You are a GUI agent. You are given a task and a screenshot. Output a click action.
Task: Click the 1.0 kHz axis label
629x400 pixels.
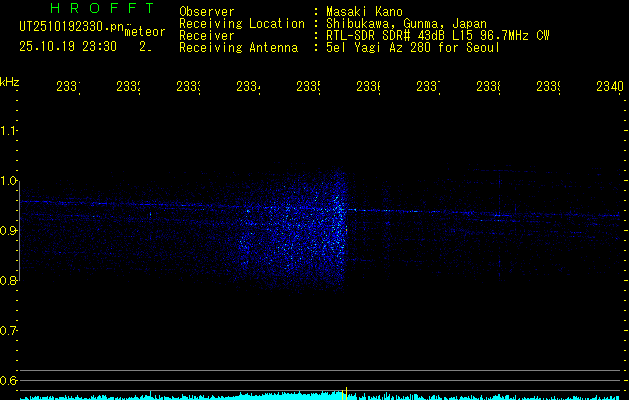pos(9,181)
